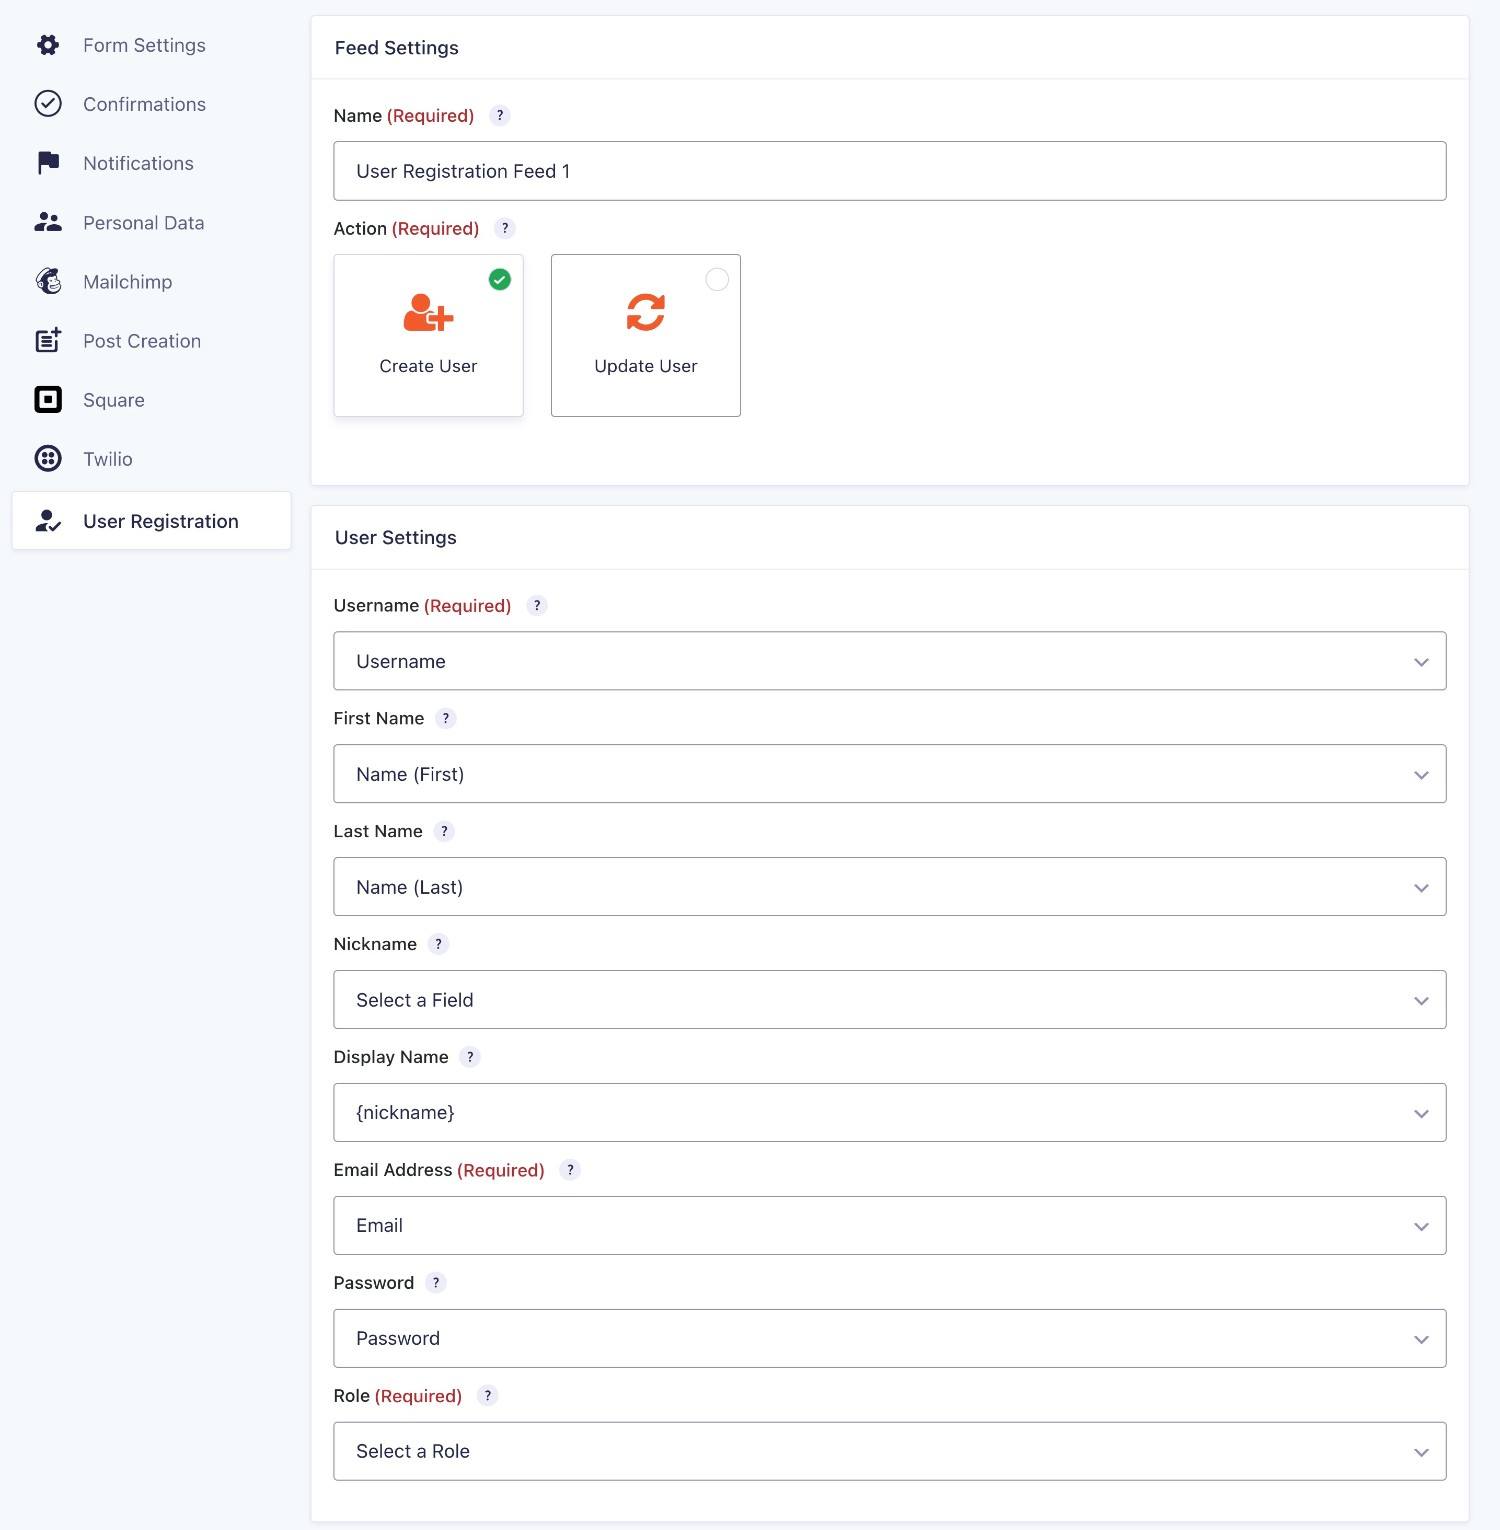Show help for Nickname field
Screen dimensions: 1500x1530
coord(438,944)
